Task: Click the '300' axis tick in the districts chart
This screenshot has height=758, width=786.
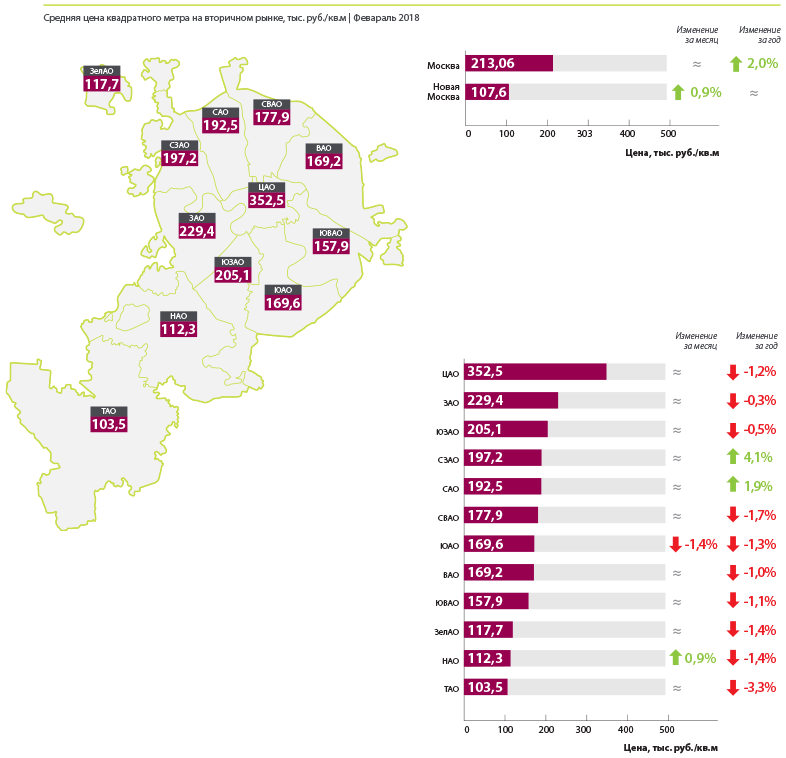Action: pos(583,729)
